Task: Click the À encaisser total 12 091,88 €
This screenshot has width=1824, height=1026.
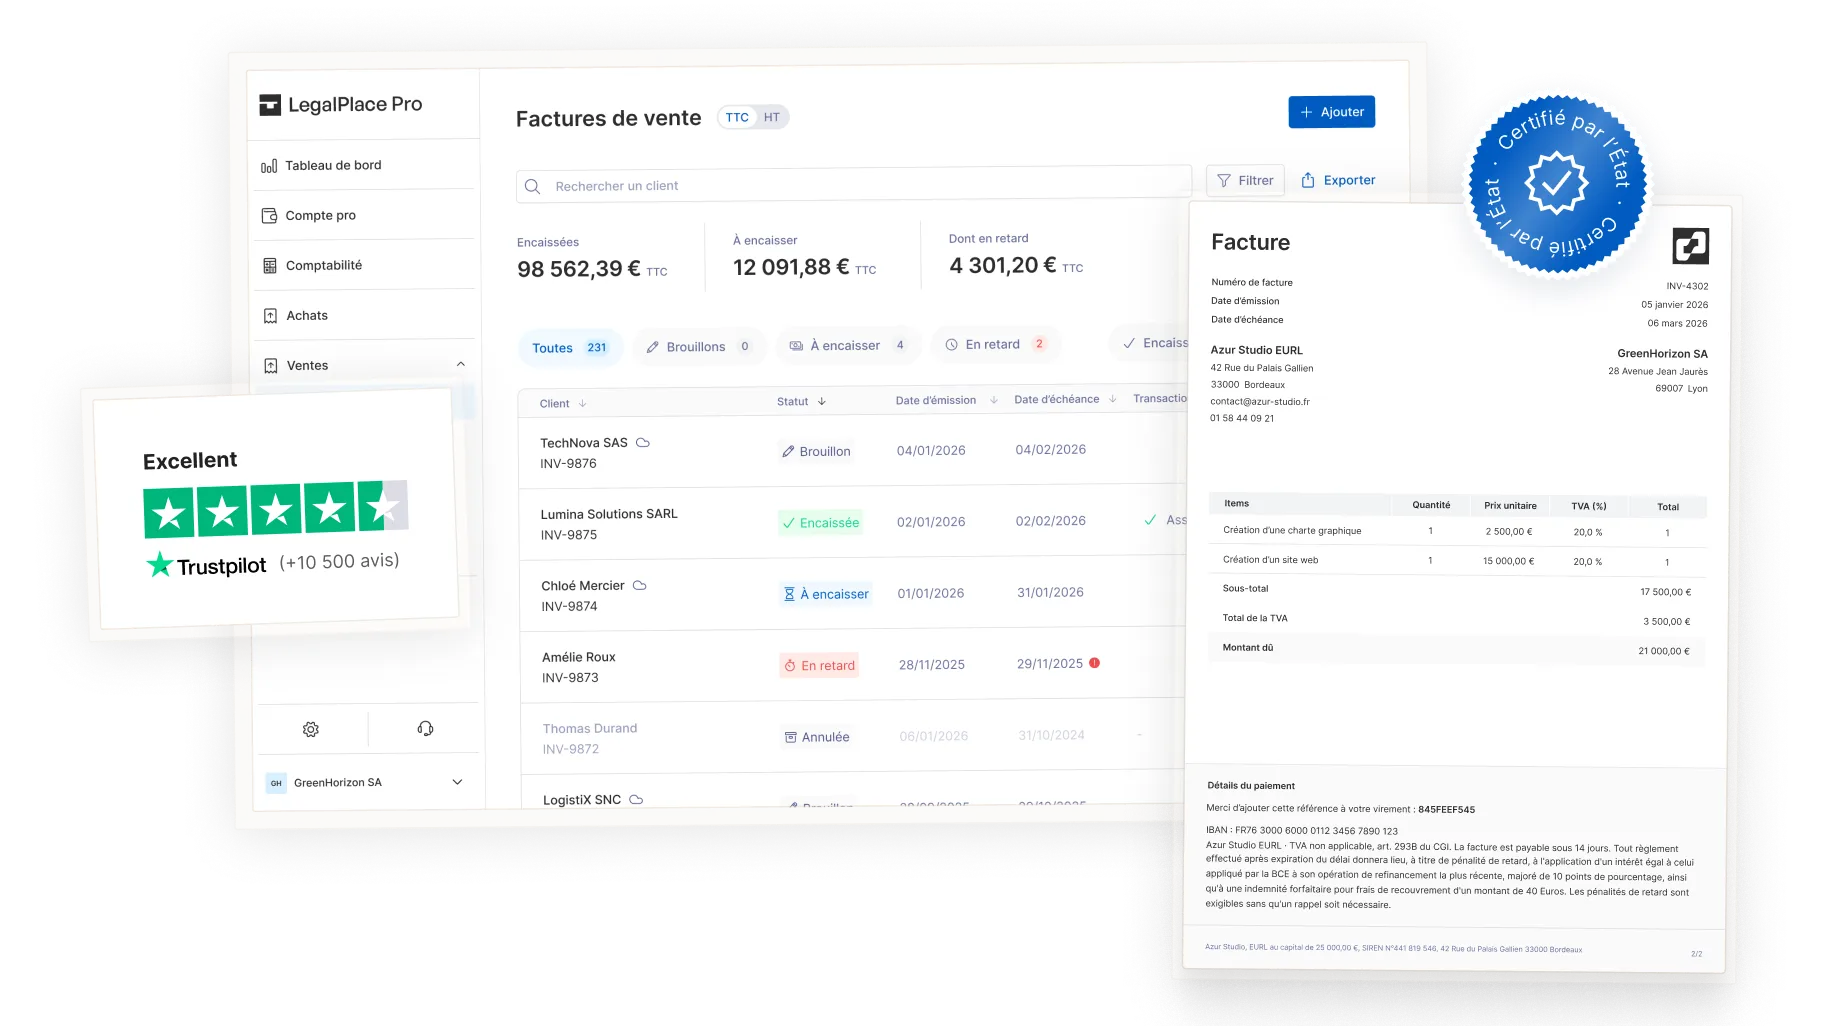Action: tap(804, 267)
